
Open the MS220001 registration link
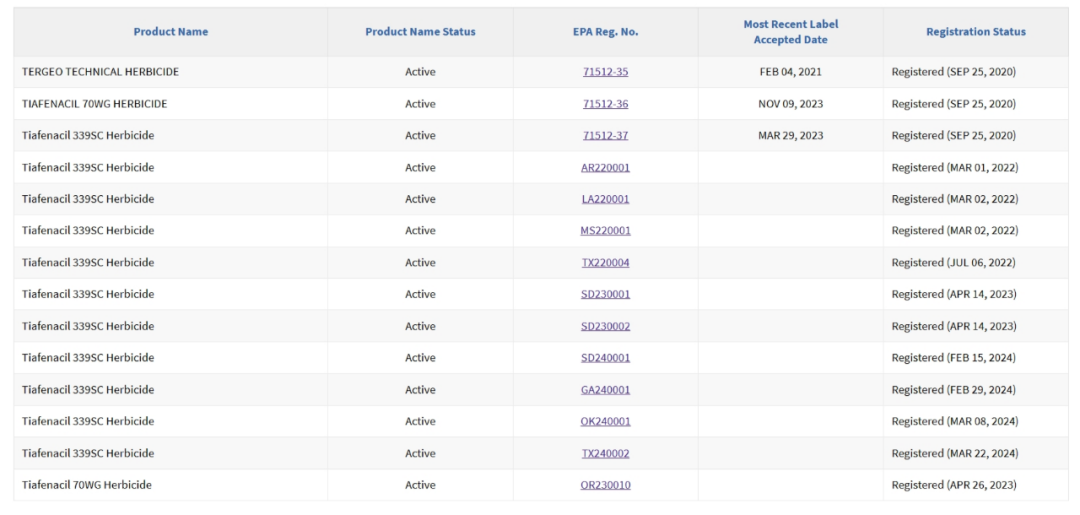pyautogui.click(x=605, y=231)
